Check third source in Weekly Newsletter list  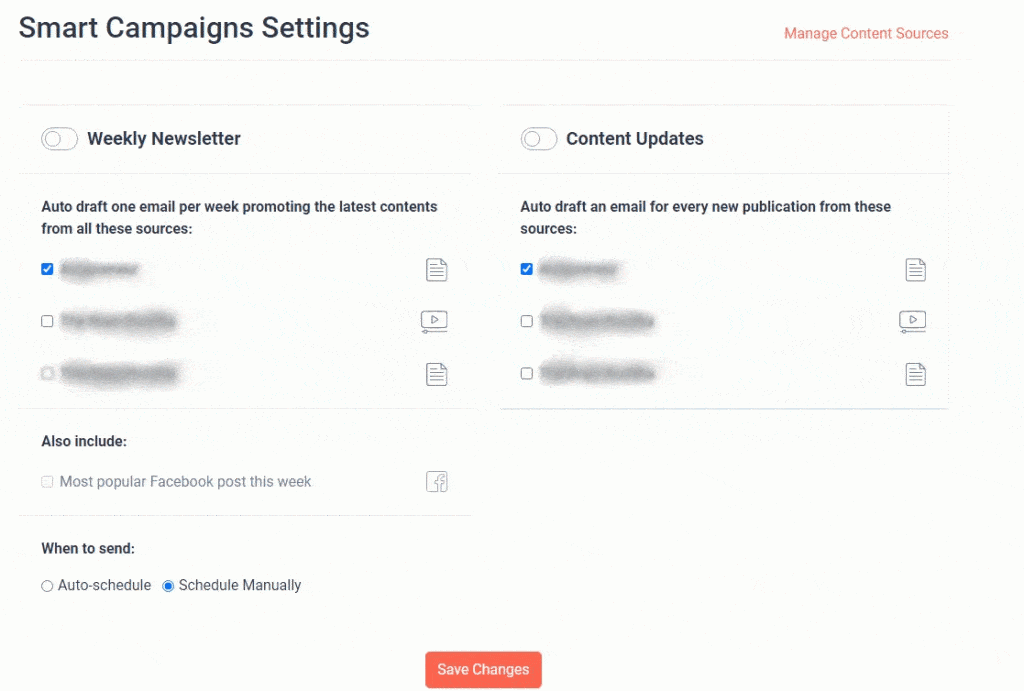(x=47, y=373)
